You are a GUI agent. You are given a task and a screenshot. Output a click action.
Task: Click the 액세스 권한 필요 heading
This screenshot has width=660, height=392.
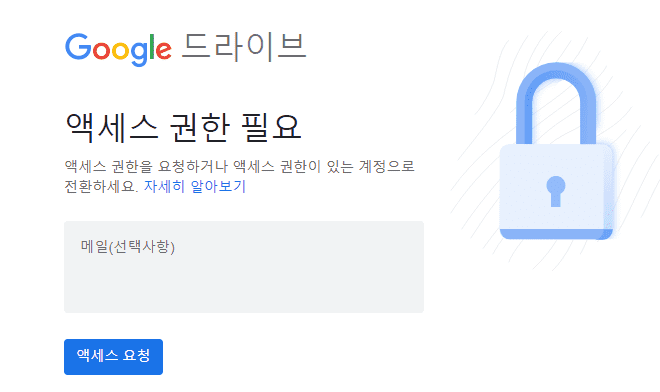(184, 127)
